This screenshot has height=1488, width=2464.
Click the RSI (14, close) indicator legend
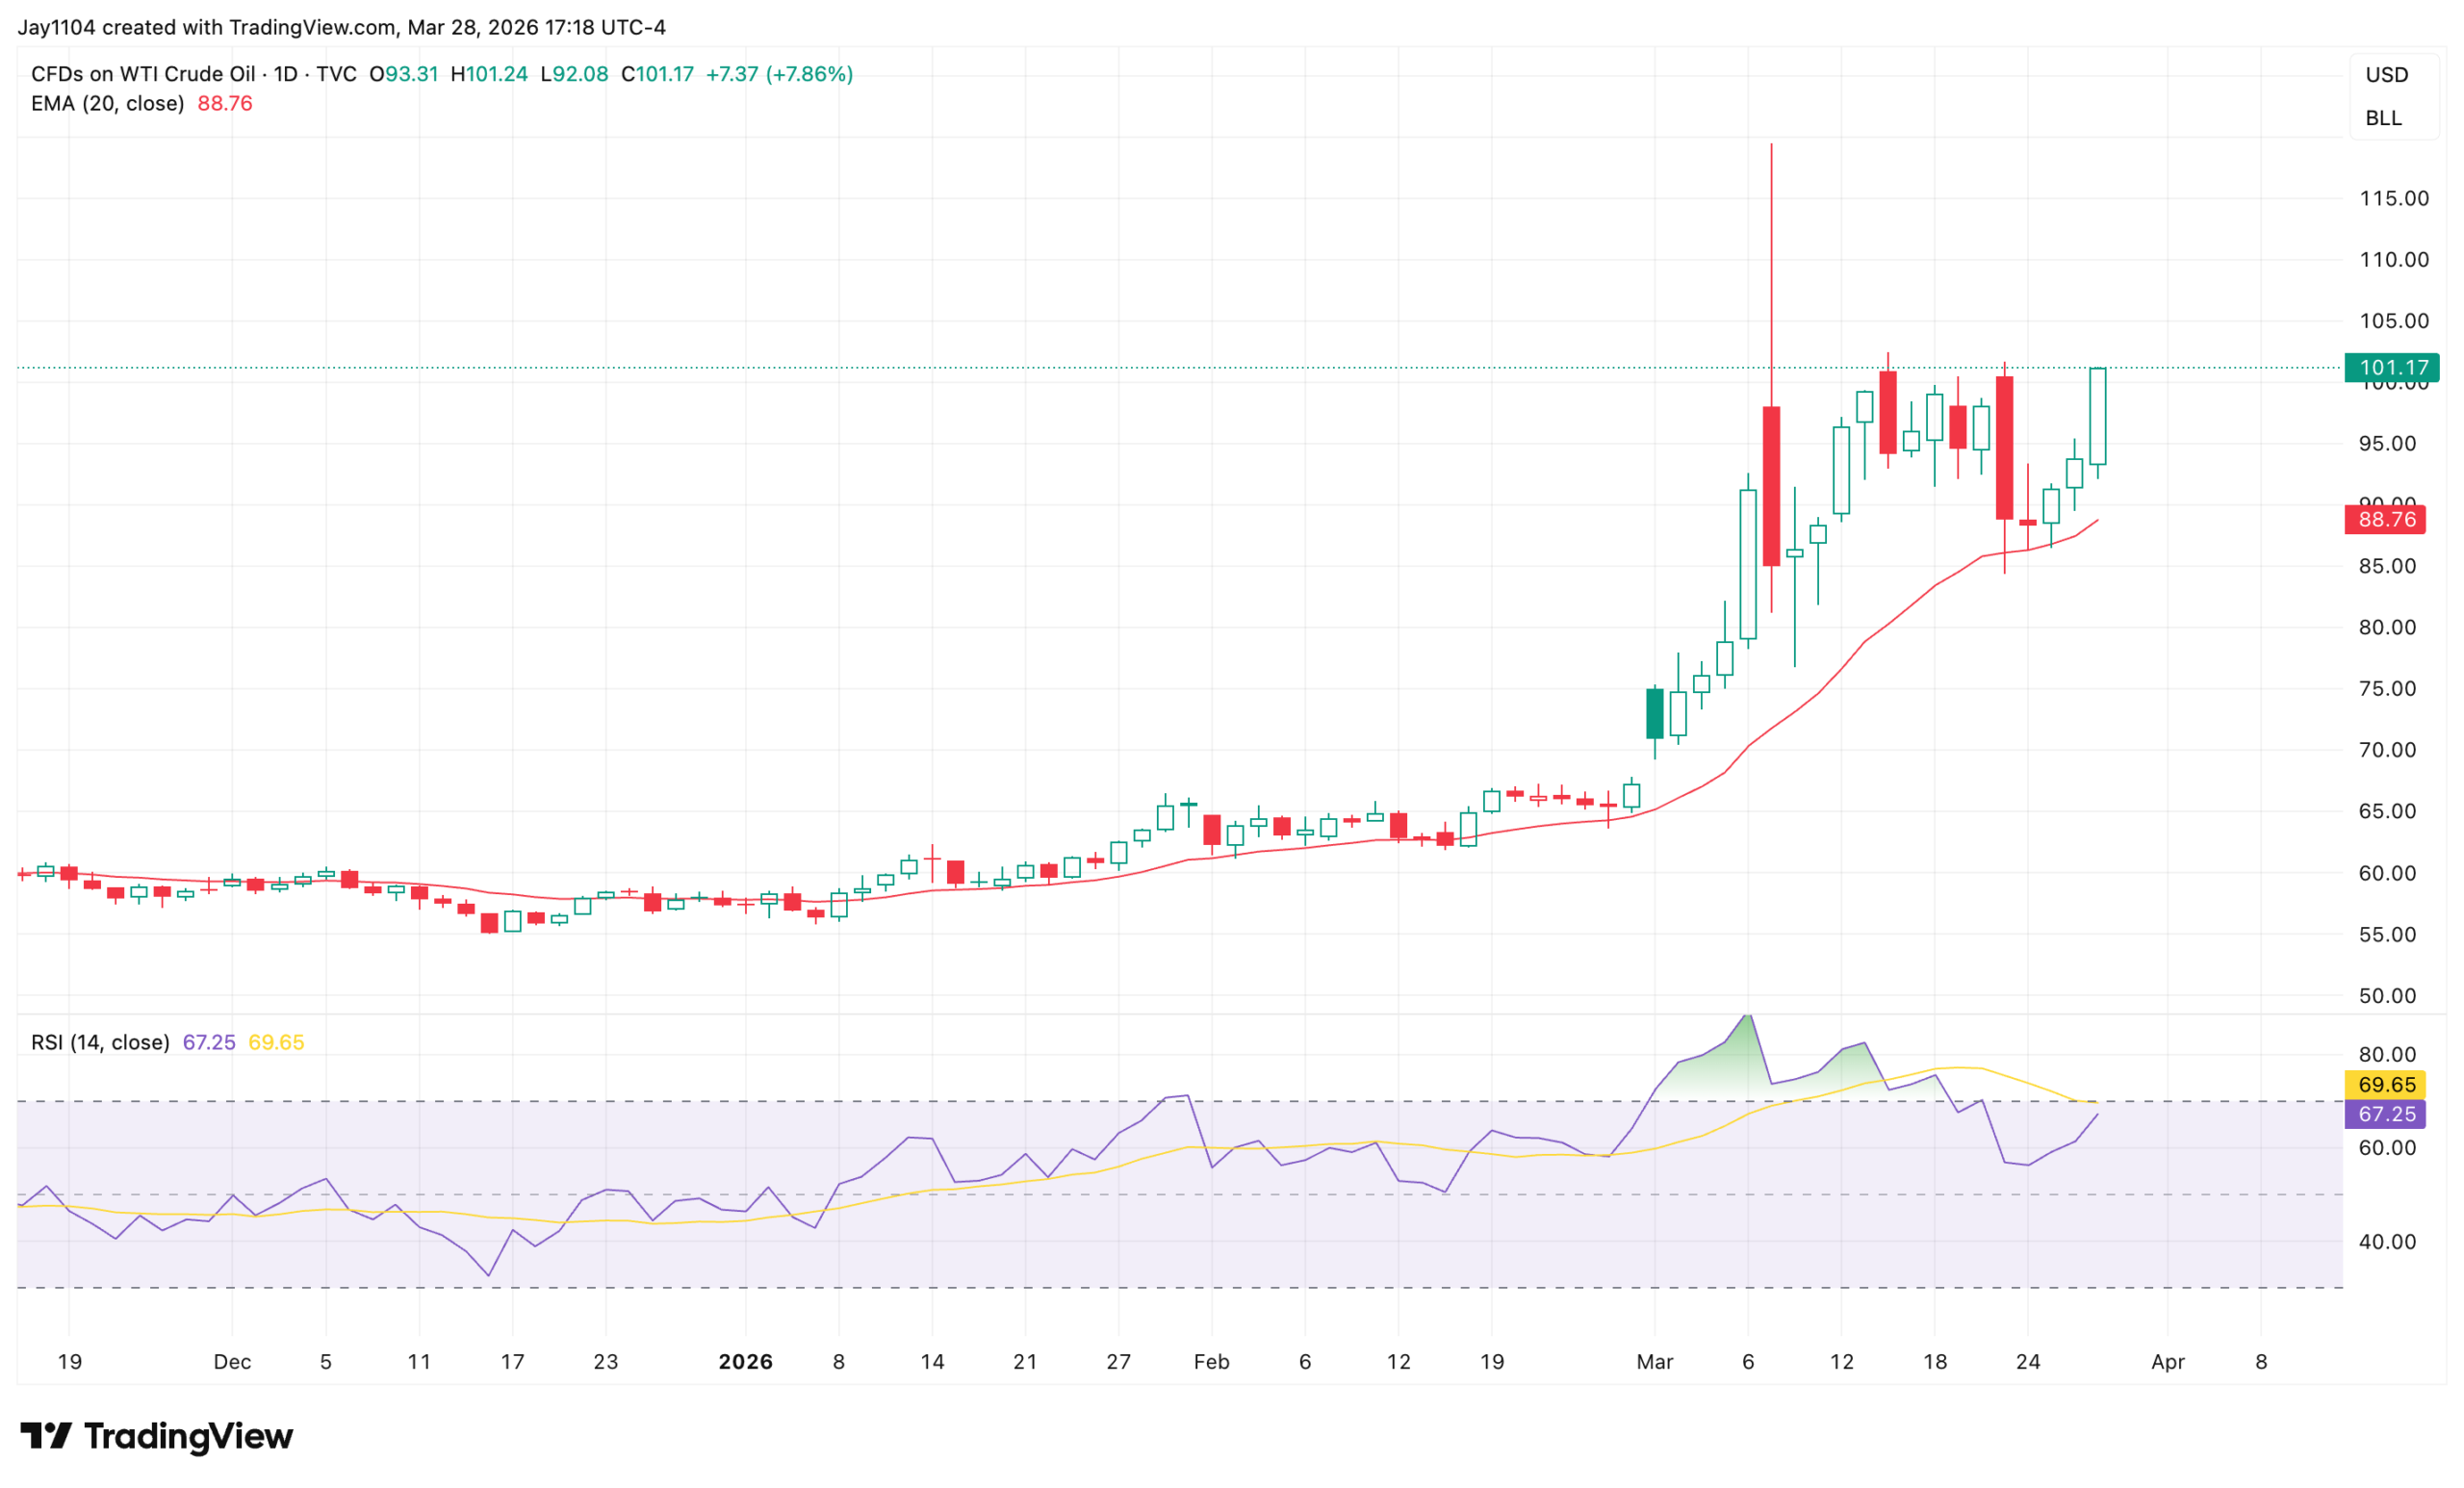100,1042
